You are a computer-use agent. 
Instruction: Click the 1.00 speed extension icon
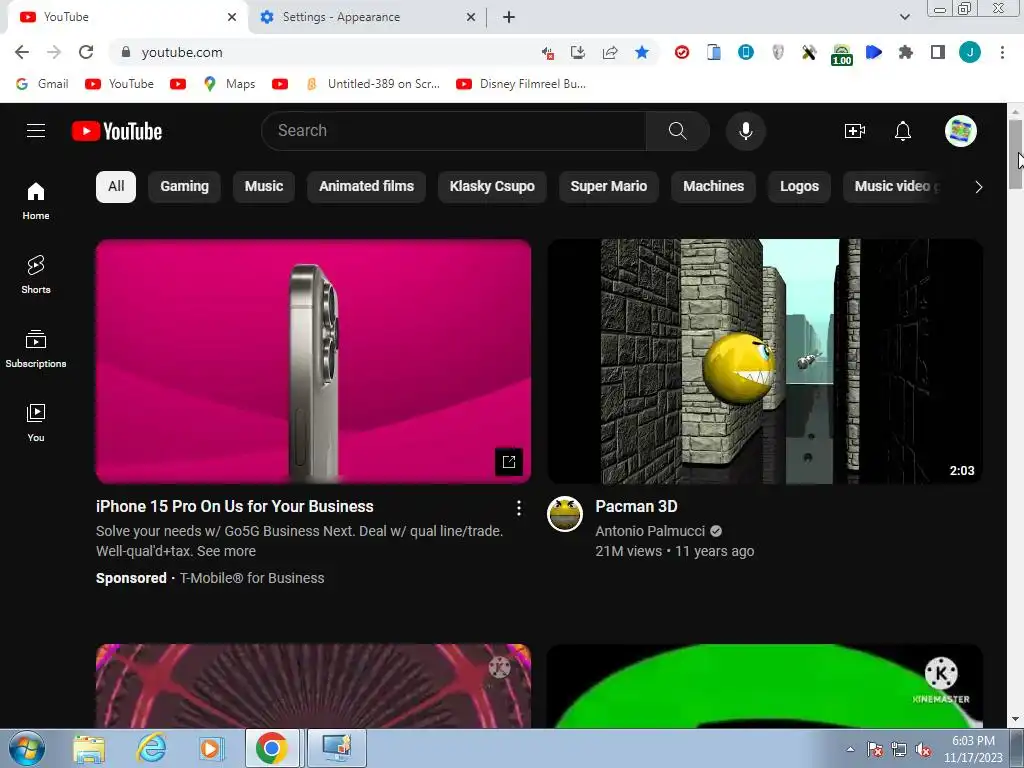tap(842, 55)
